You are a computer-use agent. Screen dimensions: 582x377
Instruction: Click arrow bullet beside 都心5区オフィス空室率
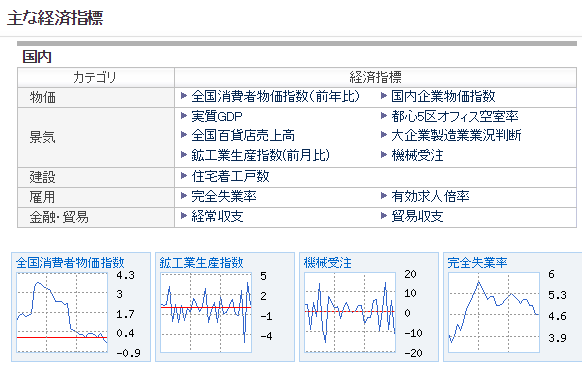coord(384,116)
